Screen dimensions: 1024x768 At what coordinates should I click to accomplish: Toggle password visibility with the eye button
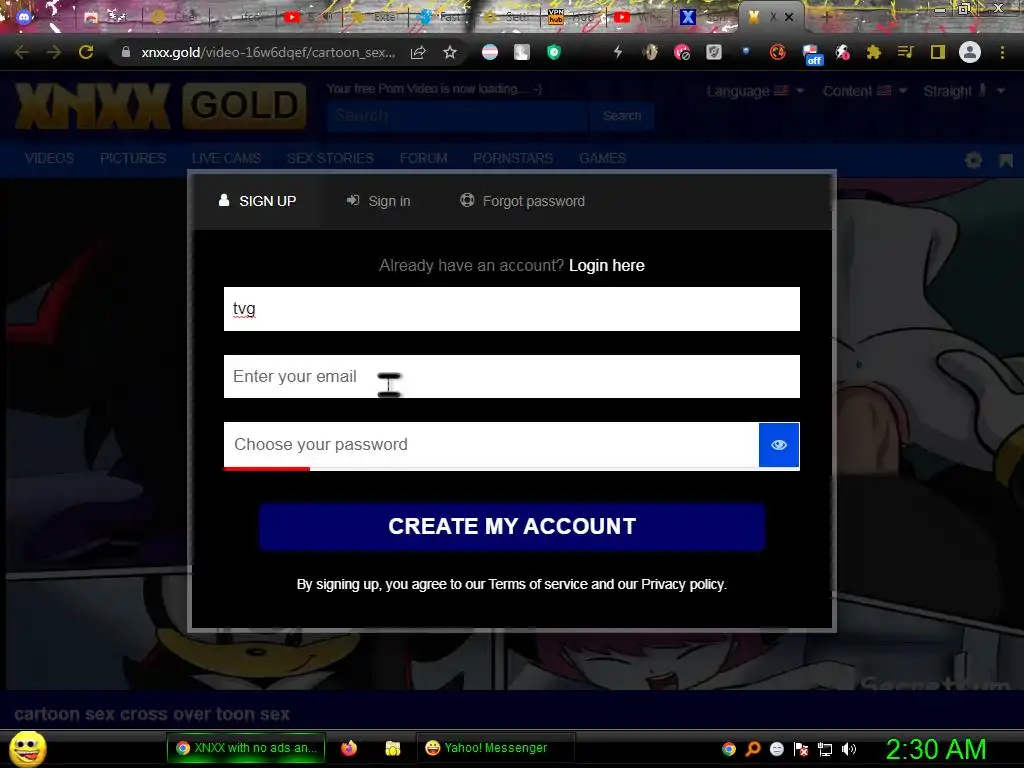click(778, 445)
